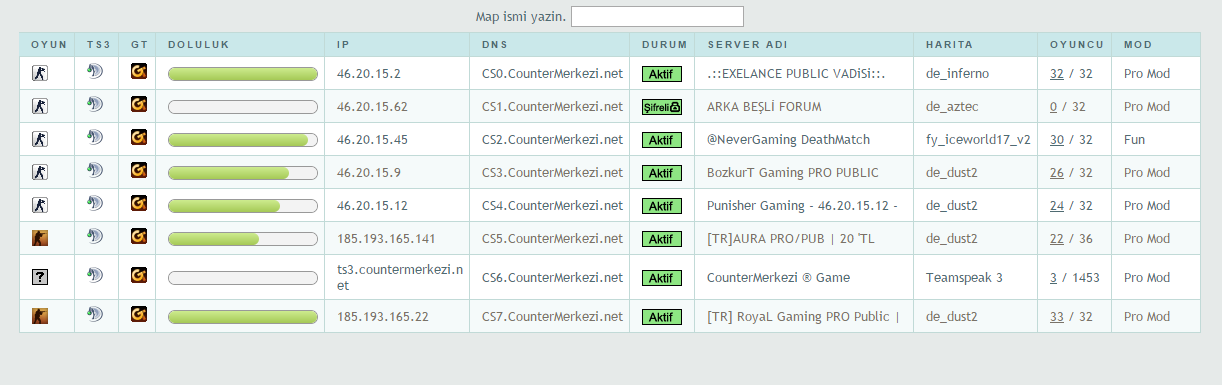
Task: Open GameTracker icon in 46.20.15.2 row
Action: [x=139, y=72]
